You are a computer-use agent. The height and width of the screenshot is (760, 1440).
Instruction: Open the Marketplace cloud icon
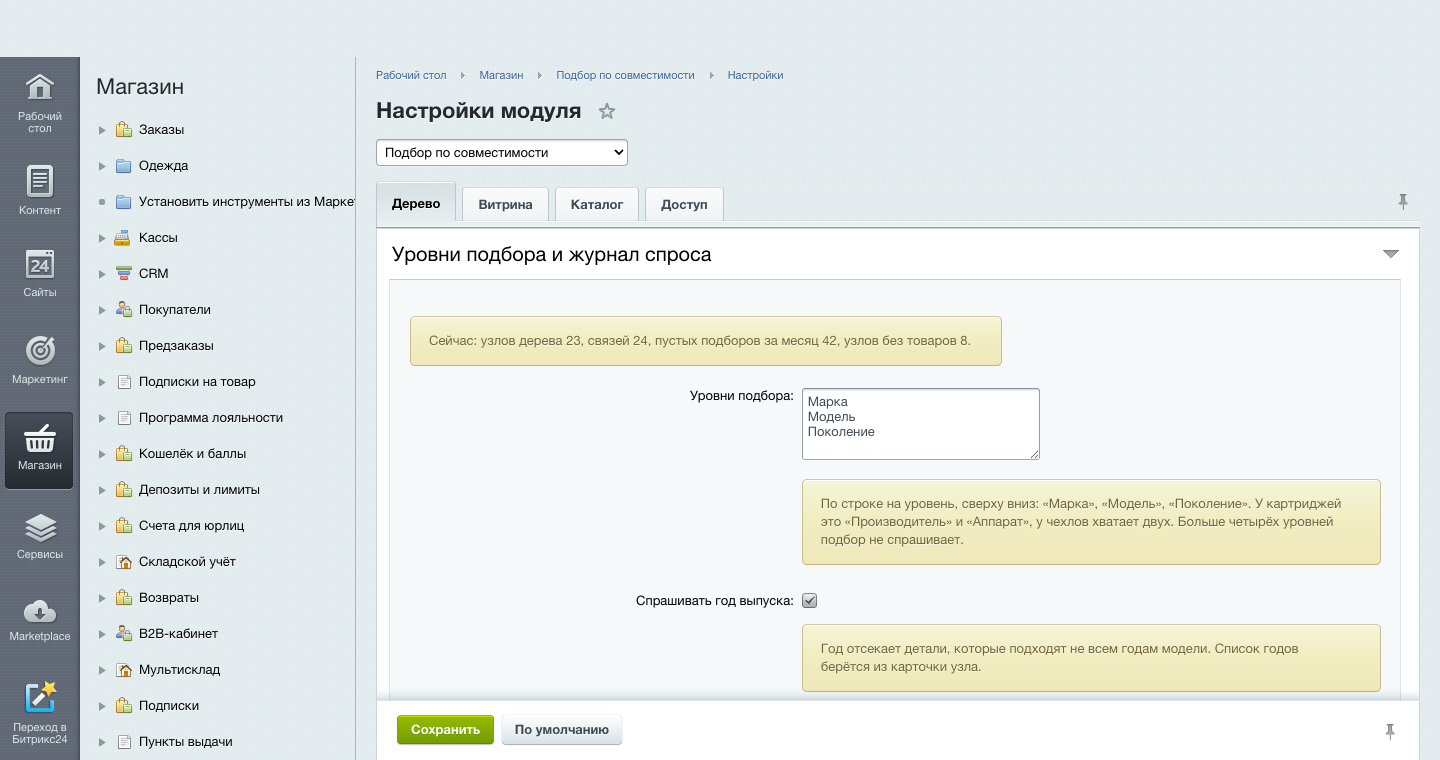39,611
